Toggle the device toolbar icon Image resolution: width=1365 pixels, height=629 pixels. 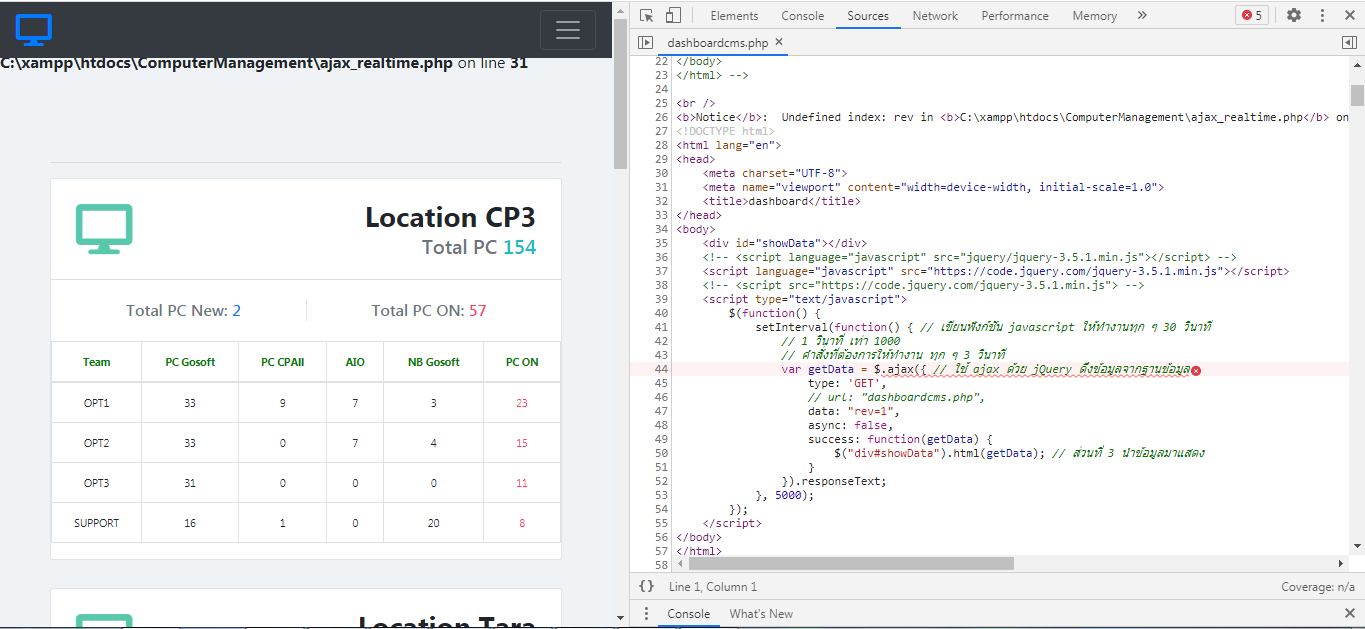(x=673, y=15)
